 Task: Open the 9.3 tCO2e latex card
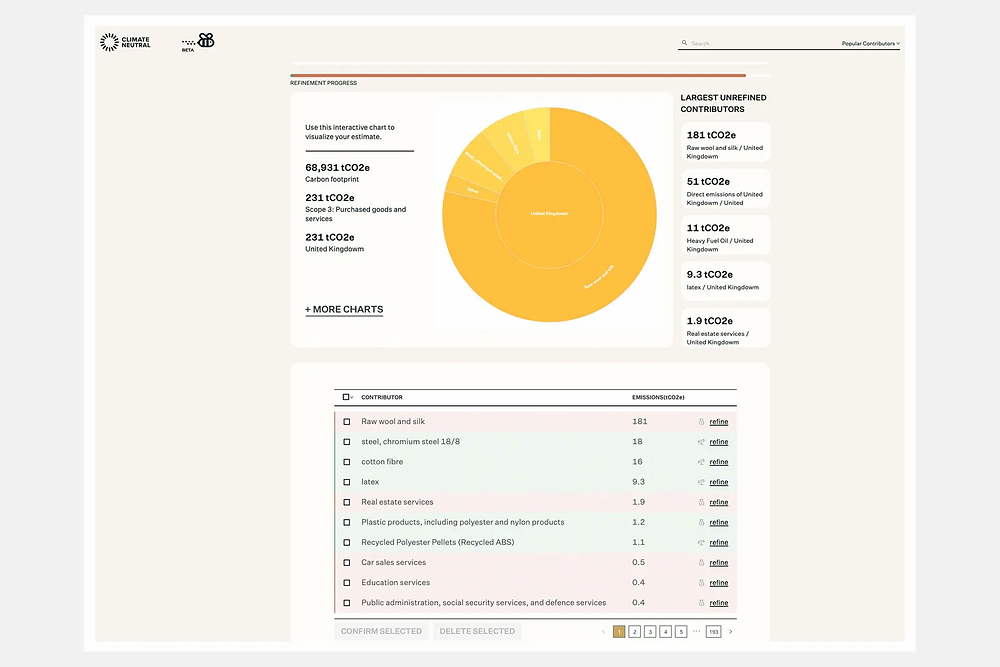pyautogui.click(x=725, y=281)
